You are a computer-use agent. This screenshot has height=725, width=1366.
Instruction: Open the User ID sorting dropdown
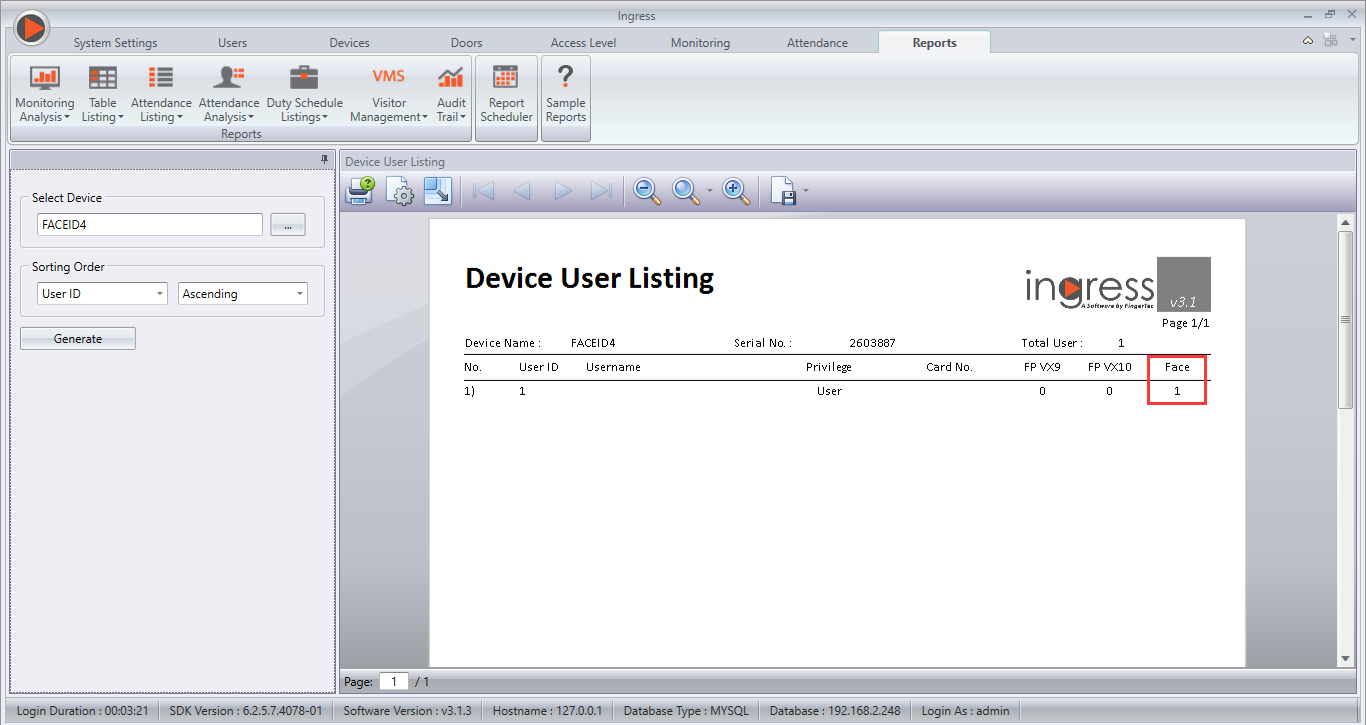tap(102, 294)
